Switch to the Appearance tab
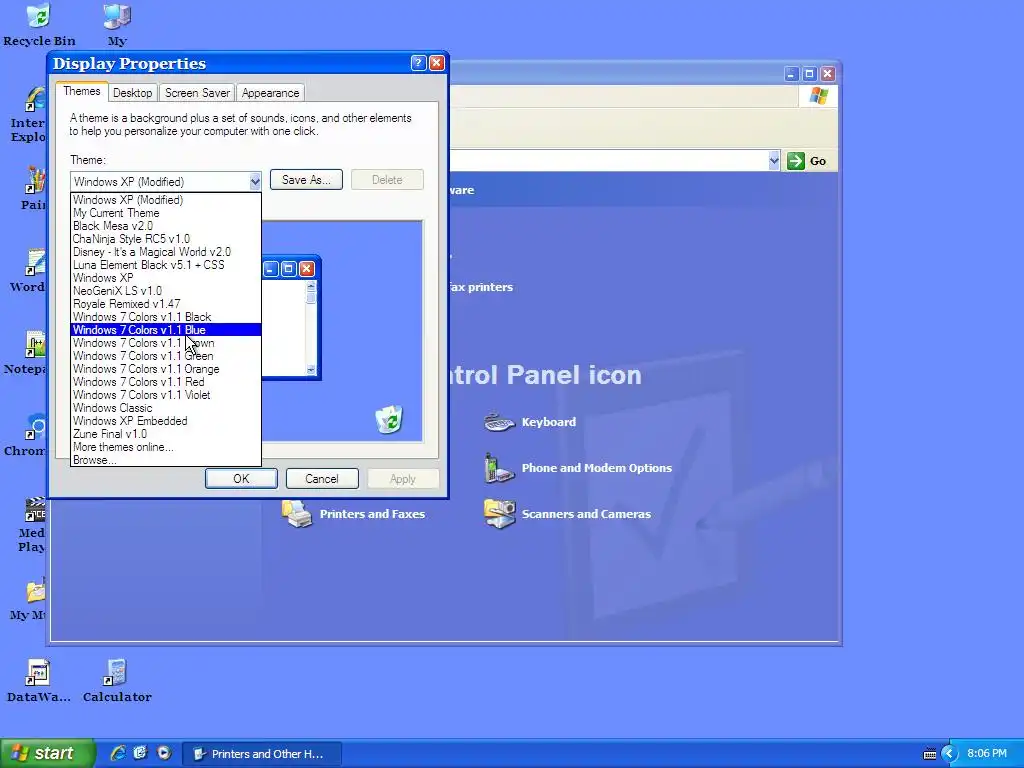The width and height of the screenshot is (1024, 768). coord(270,93)
